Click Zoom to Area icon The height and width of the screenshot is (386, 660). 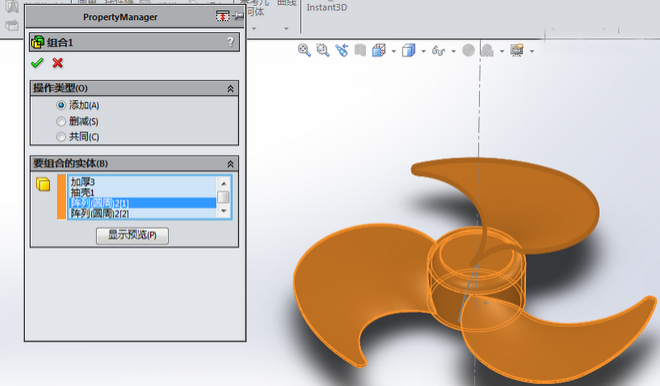click(x=323, y=50)
